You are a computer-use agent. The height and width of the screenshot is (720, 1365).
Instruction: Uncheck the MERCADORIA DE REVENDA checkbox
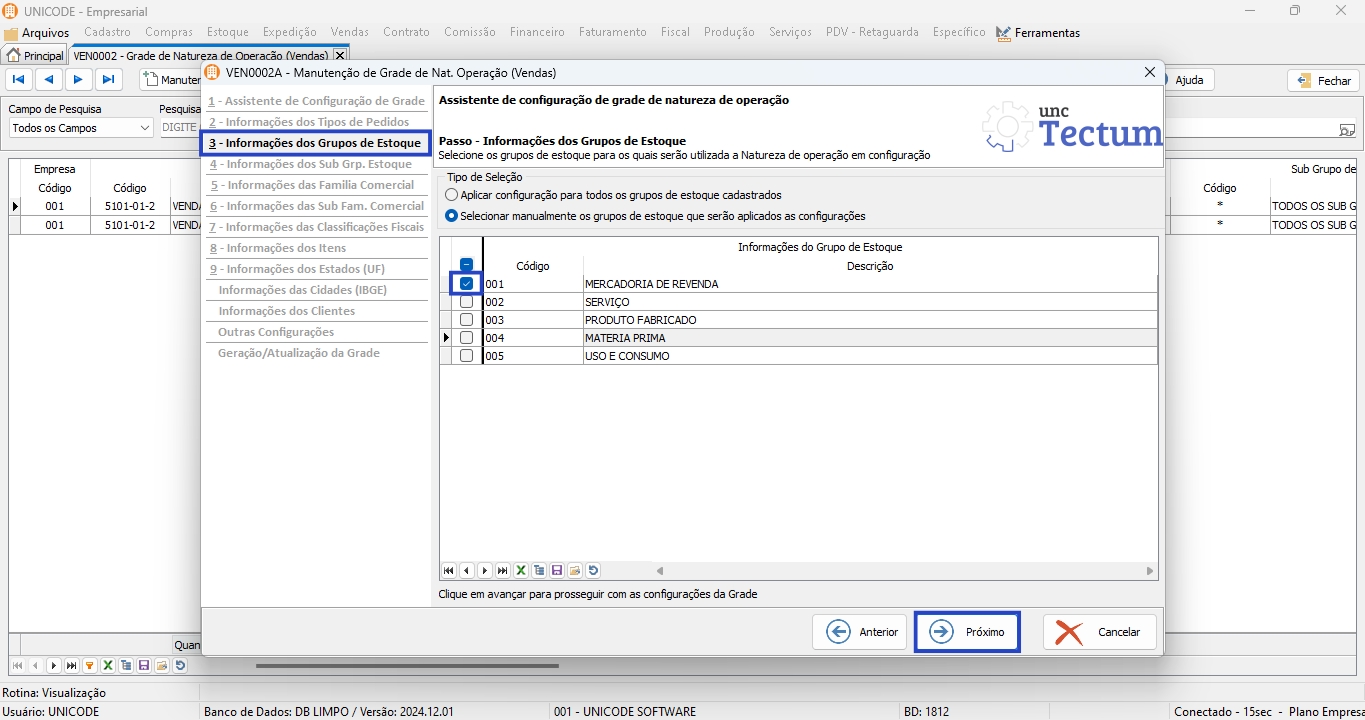tap(466, 284)
